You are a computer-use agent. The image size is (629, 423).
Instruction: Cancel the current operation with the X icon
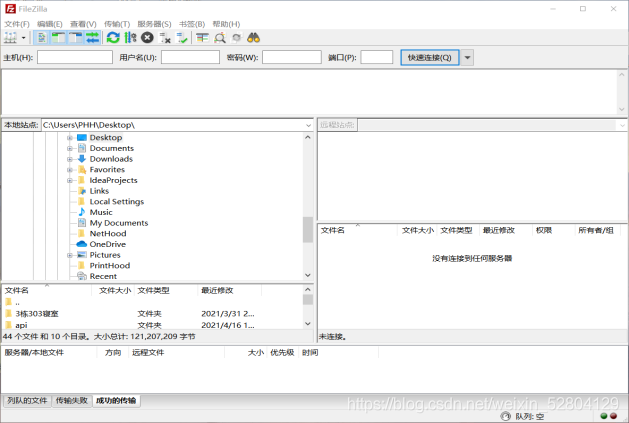click(147, 38)
